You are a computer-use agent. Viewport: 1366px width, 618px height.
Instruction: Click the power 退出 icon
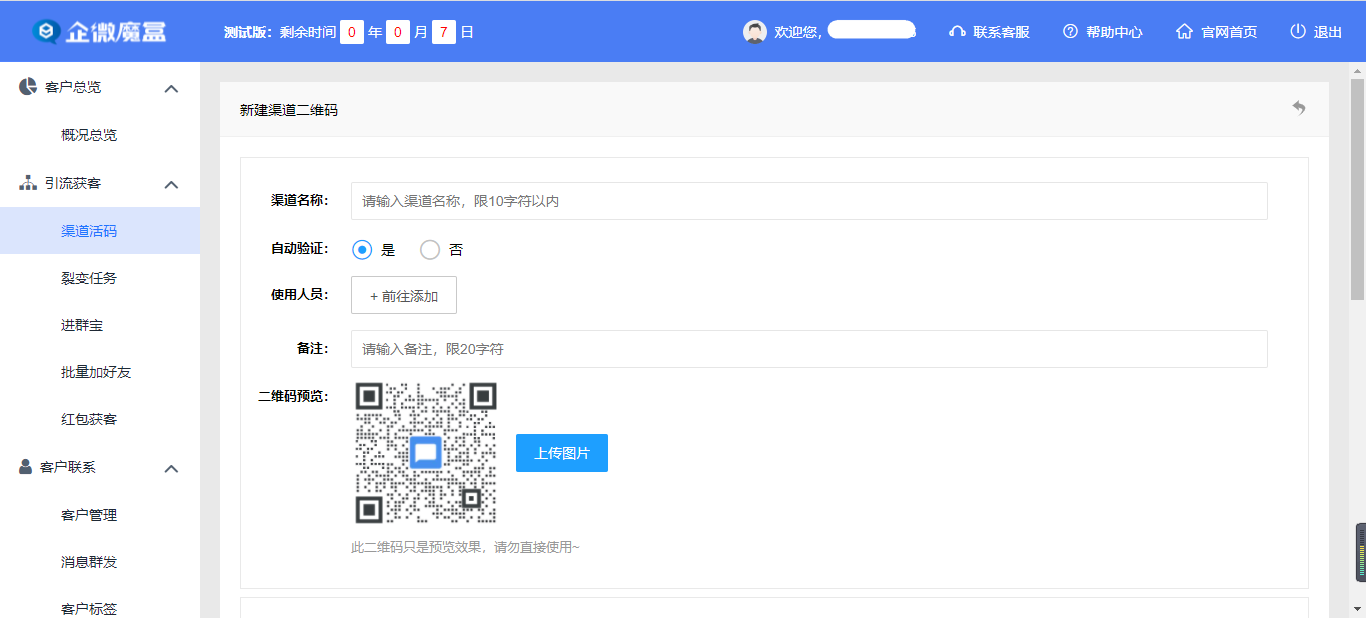pos(1298,32)
